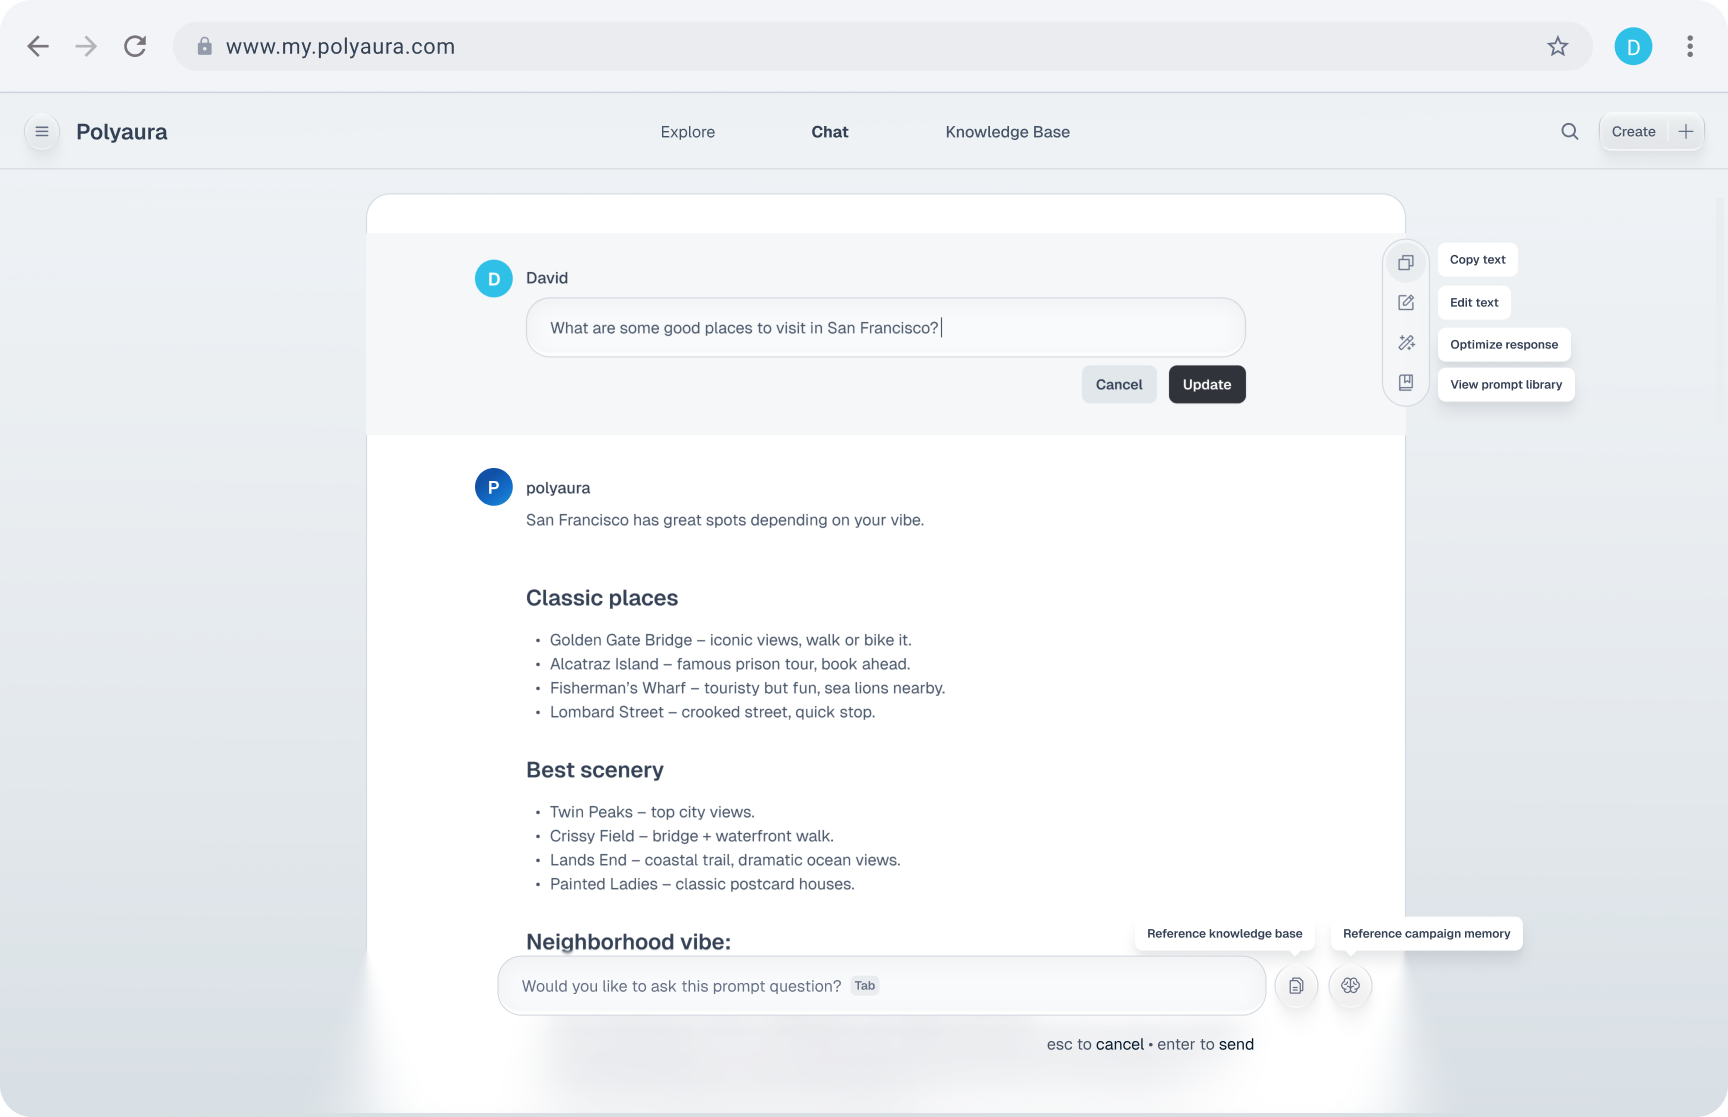Click the Reference knowledge base tooltip
Viewport: 1728px width, 1117px height.
(1225, 934)
